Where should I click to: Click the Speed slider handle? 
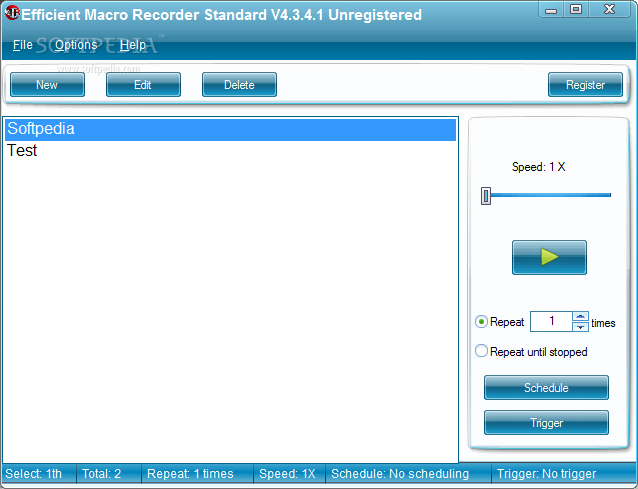pos(486,196)
